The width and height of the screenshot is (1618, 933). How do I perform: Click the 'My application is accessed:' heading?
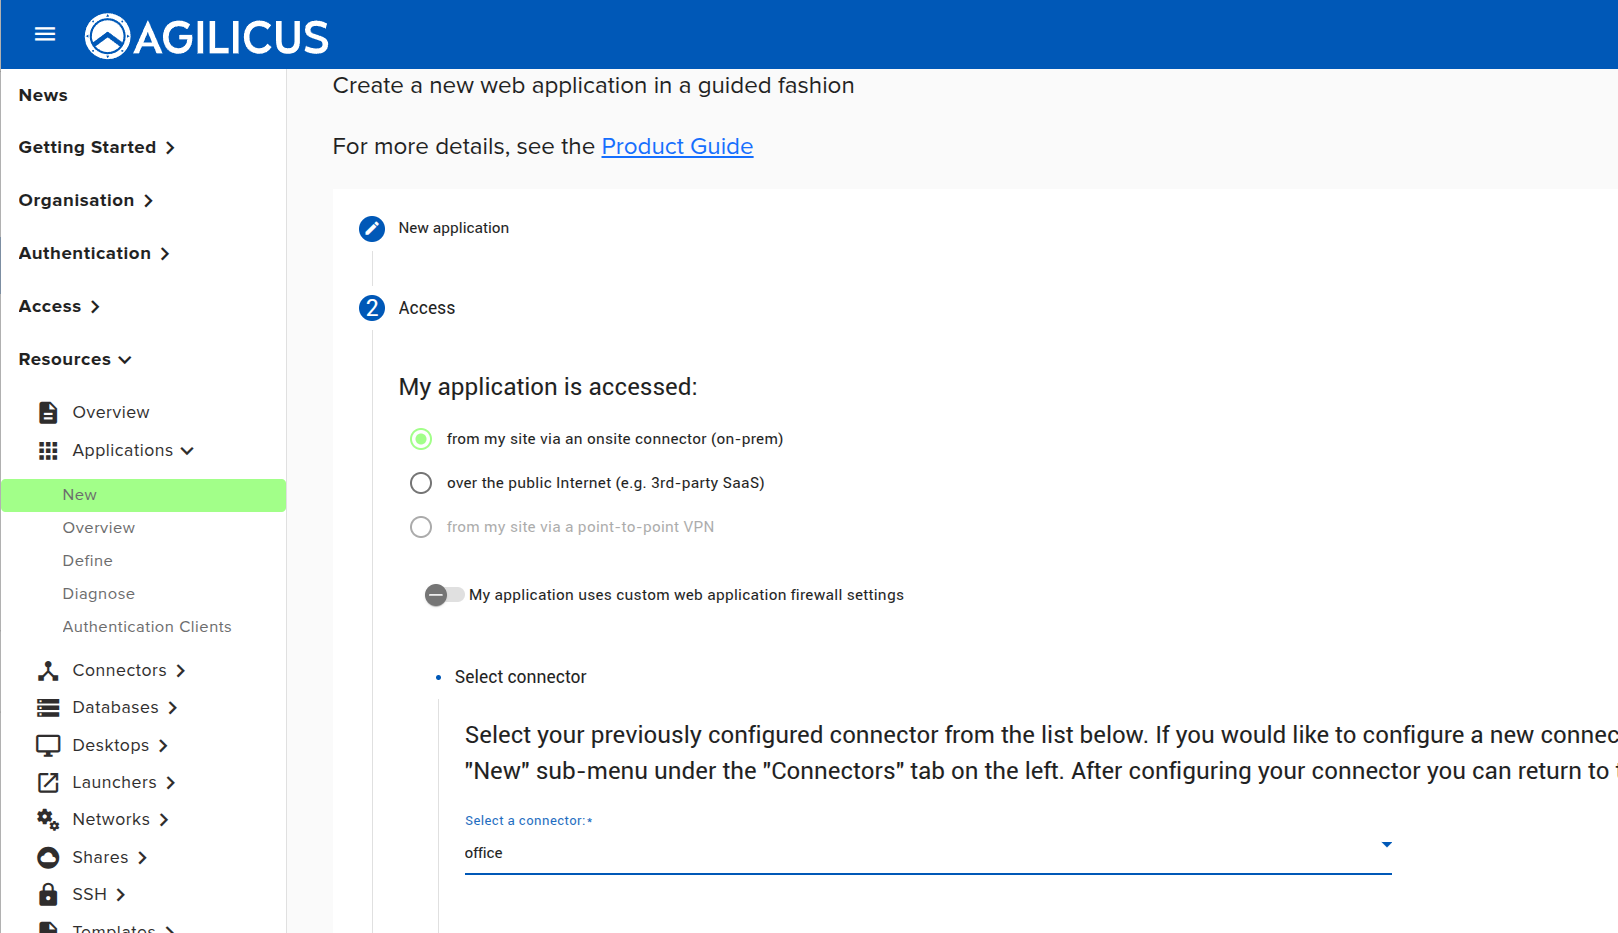click(548, 387)
